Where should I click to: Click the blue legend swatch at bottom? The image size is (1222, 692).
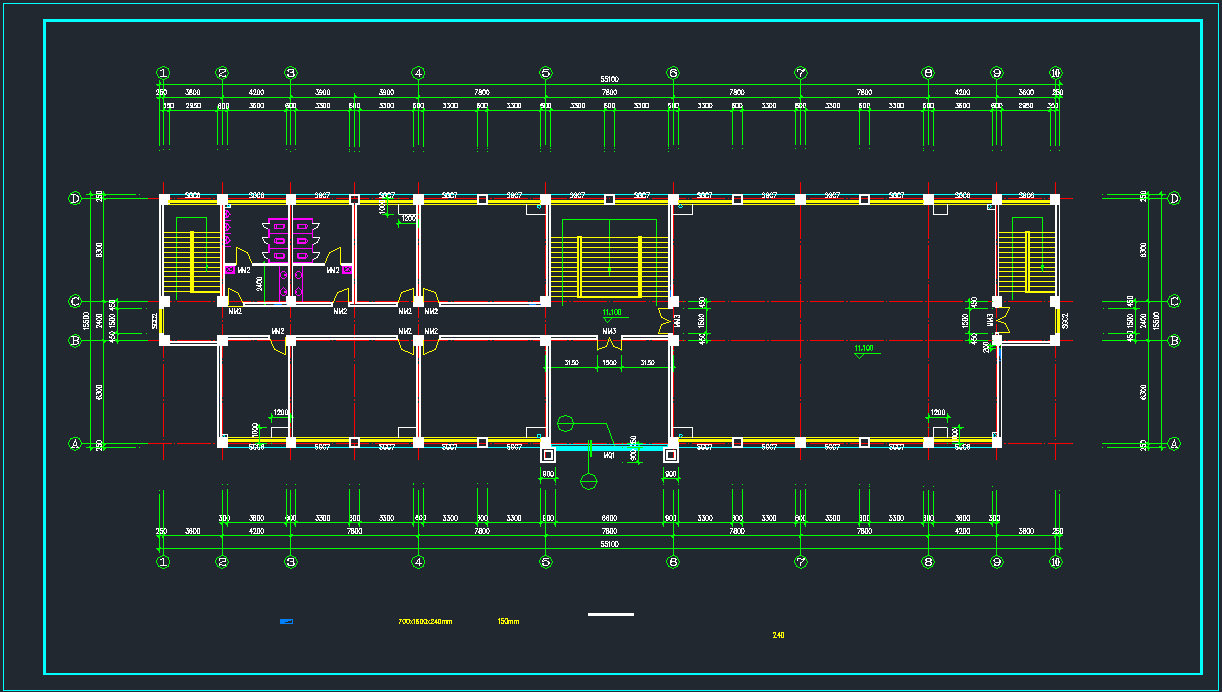point(287,621)
